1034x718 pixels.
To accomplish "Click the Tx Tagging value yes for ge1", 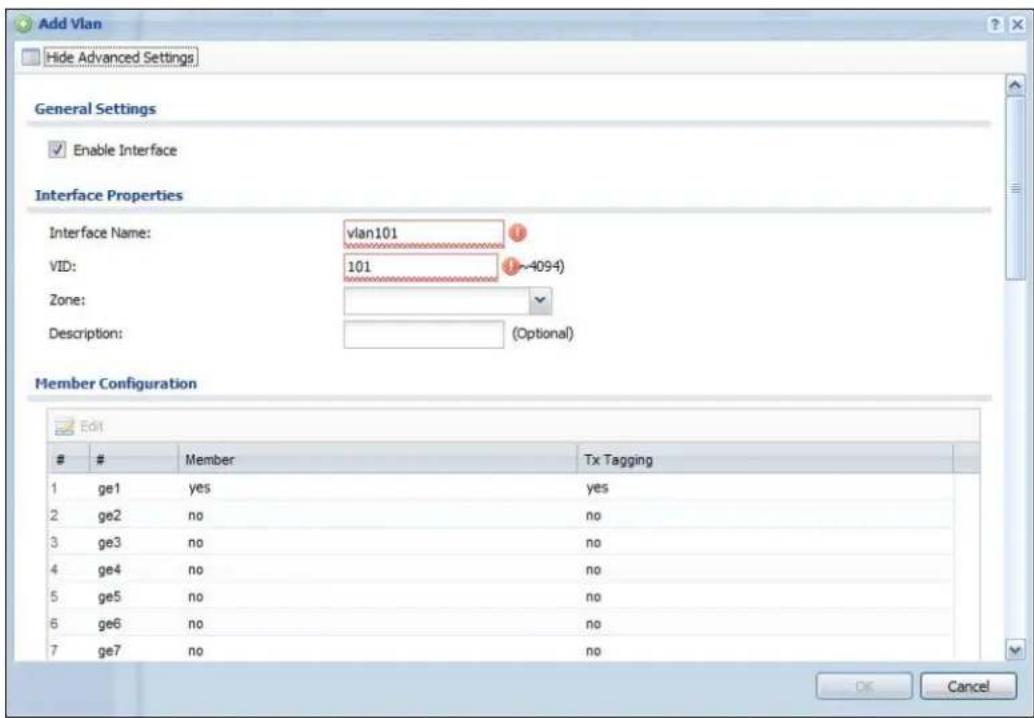I will click(x=597, y=488).
